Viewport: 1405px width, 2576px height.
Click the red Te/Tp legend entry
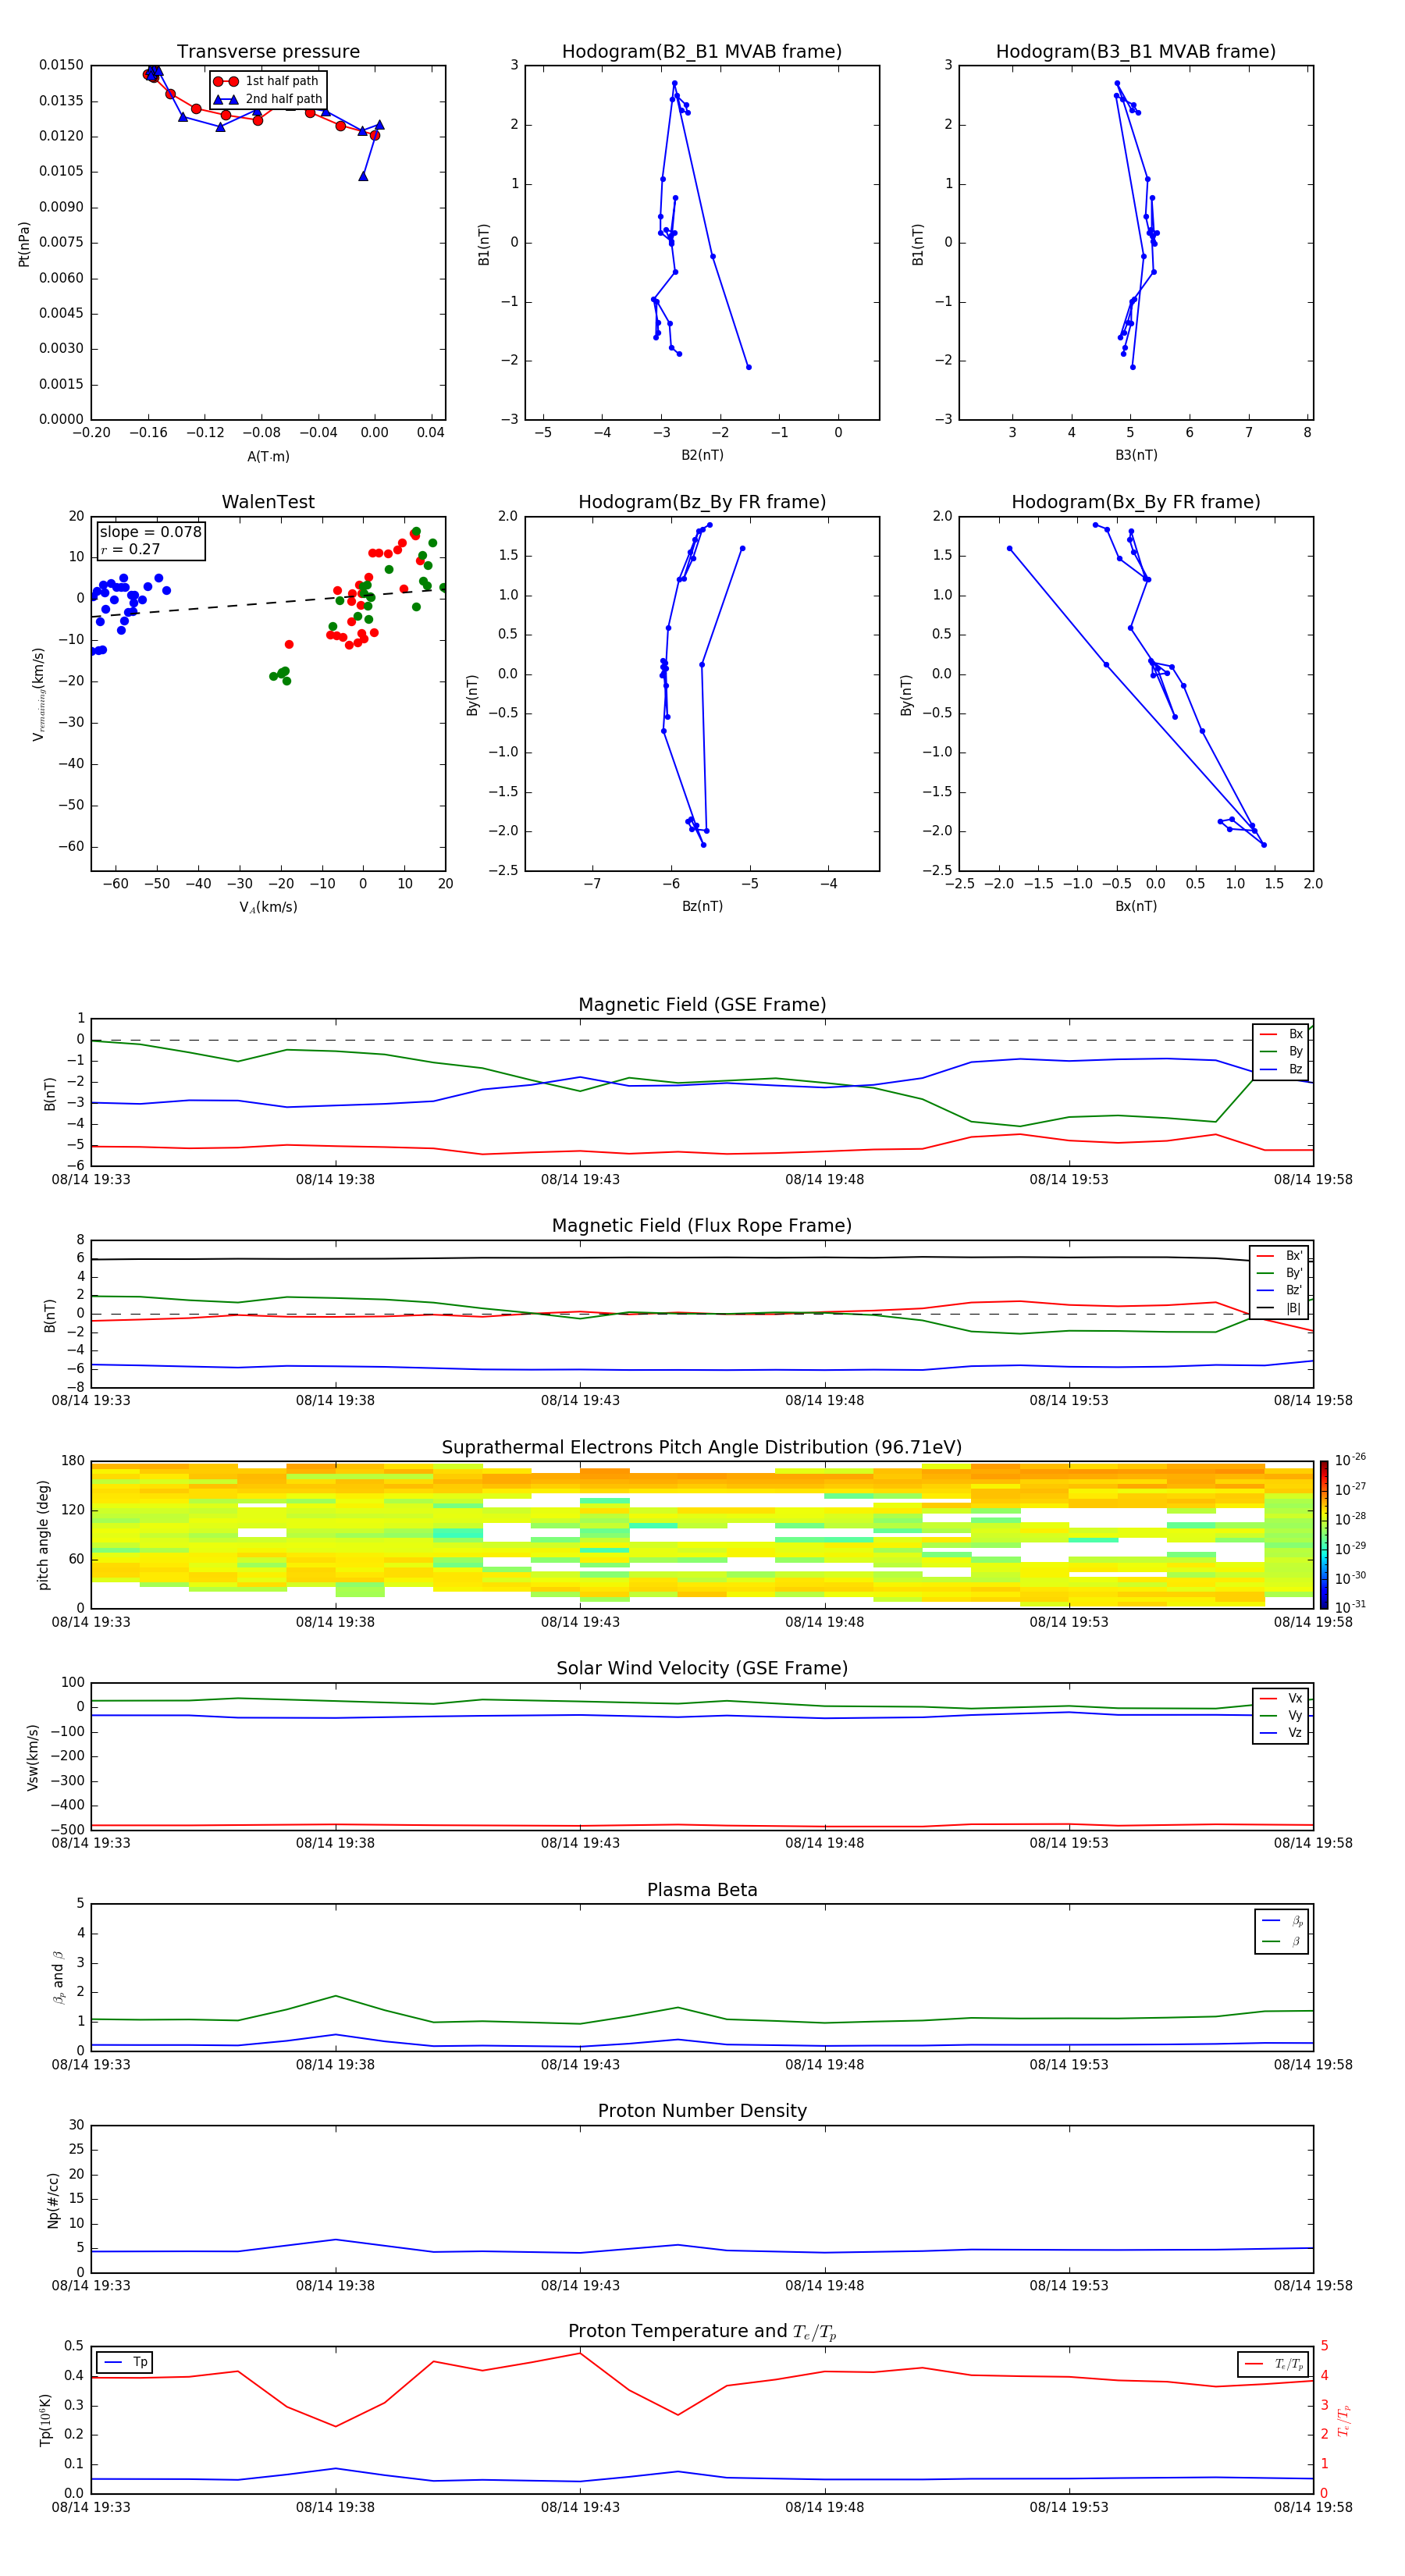1273,2364
